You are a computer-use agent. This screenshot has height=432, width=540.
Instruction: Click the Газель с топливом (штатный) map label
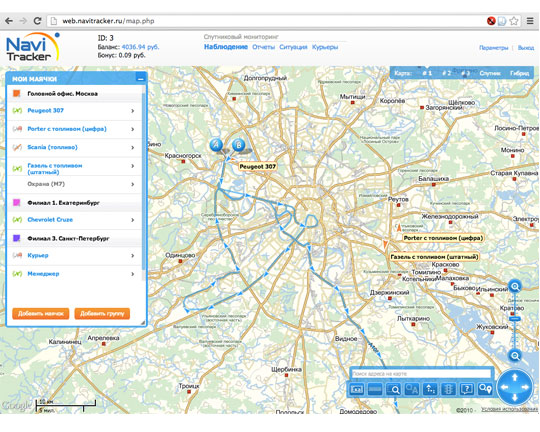(434, 257)
